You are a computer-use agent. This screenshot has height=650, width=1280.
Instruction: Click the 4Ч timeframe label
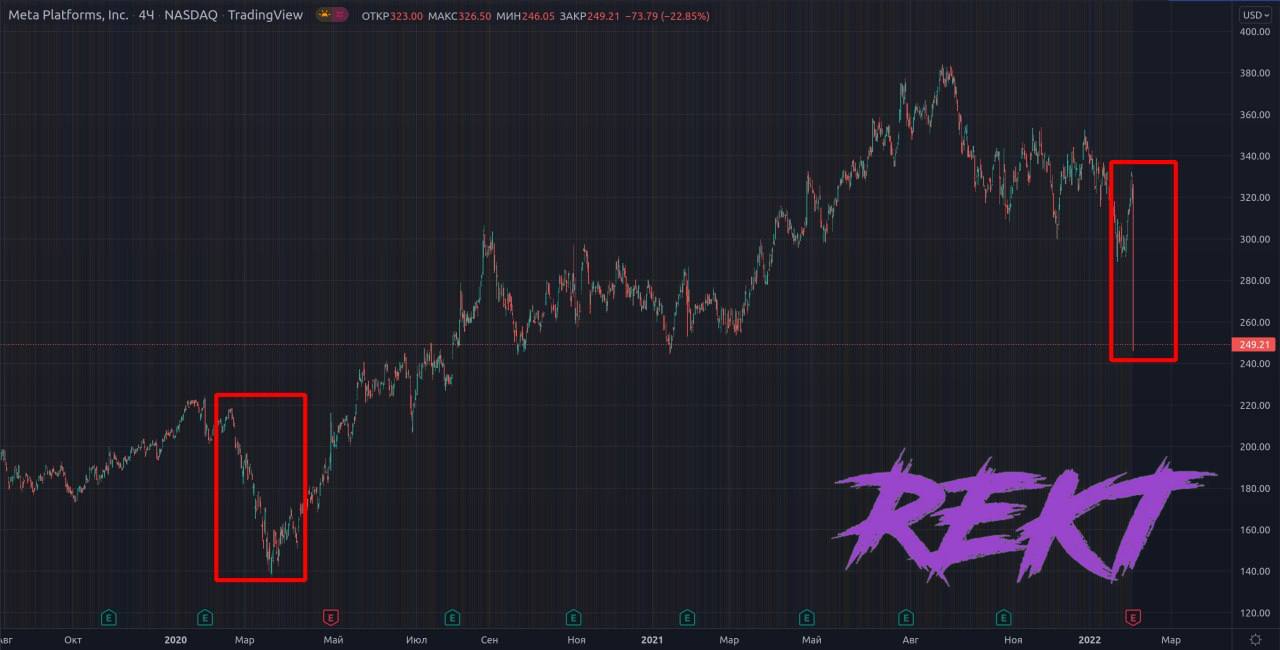click(x=147, y=15)
